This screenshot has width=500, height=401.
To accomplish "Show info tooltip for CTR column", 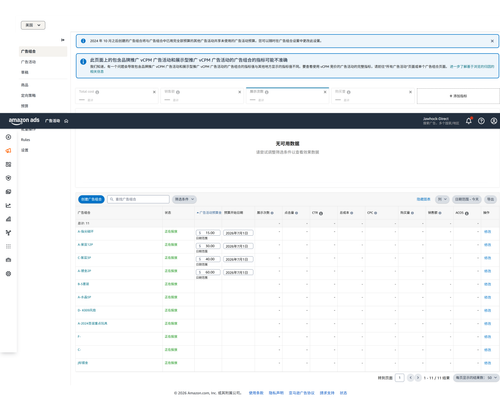I will [x=321, y=213].
